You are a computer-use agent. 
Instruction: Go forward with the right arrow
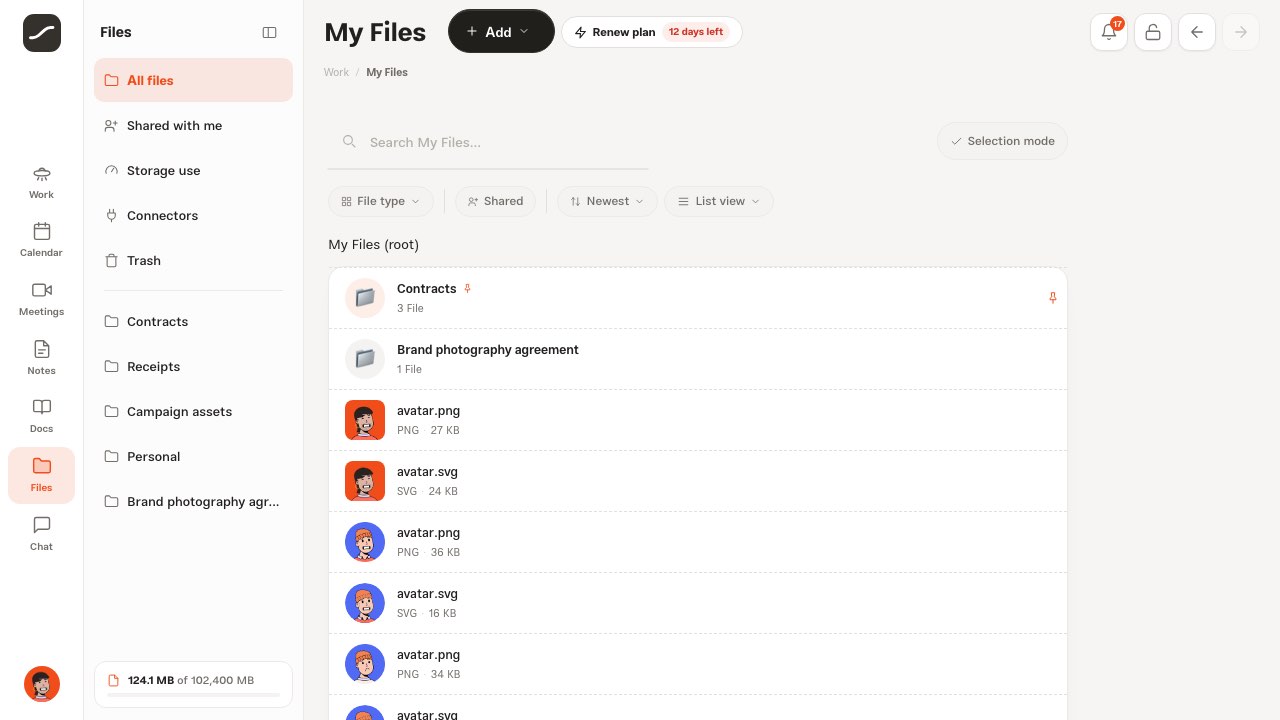pyautogui.click(x=1241, y=32)
